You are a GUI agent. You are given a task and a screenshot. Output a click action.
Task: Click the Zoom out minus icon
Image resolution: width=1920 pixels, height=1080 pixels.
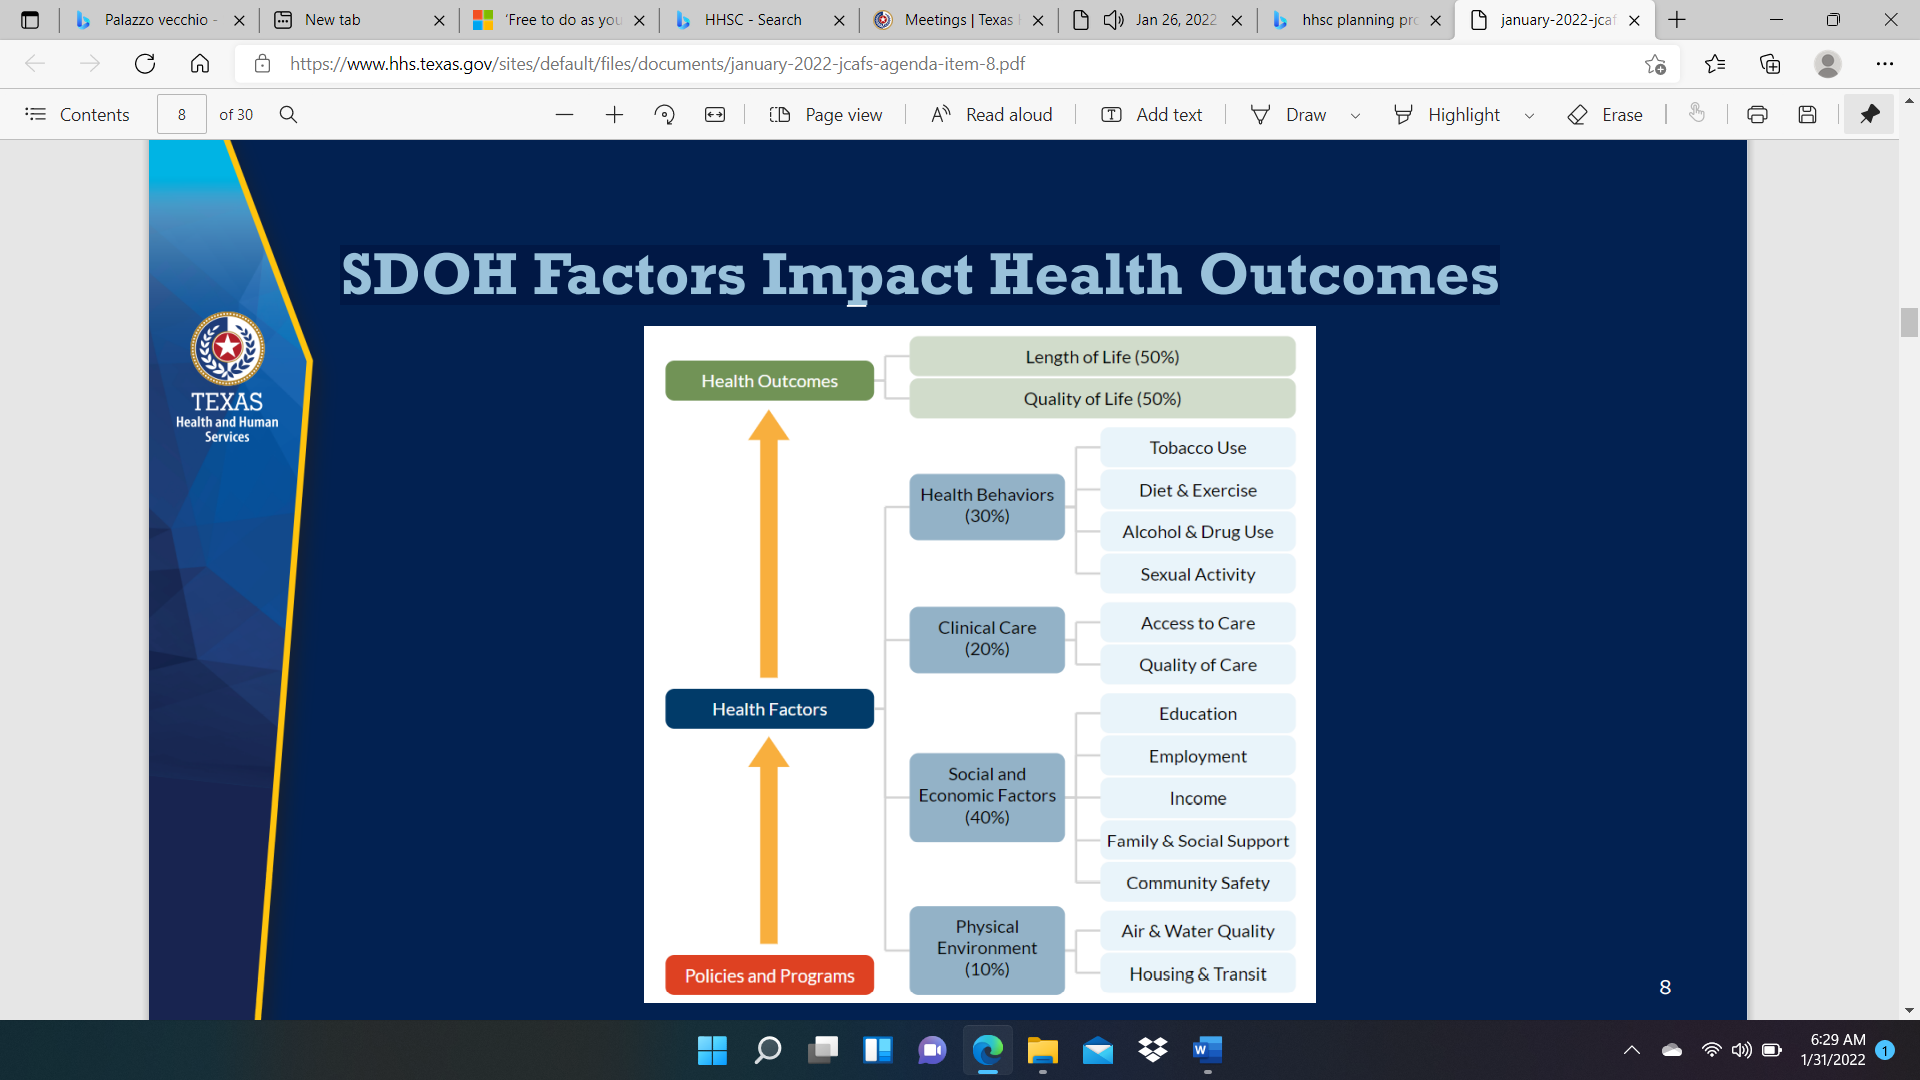(564, 115)
